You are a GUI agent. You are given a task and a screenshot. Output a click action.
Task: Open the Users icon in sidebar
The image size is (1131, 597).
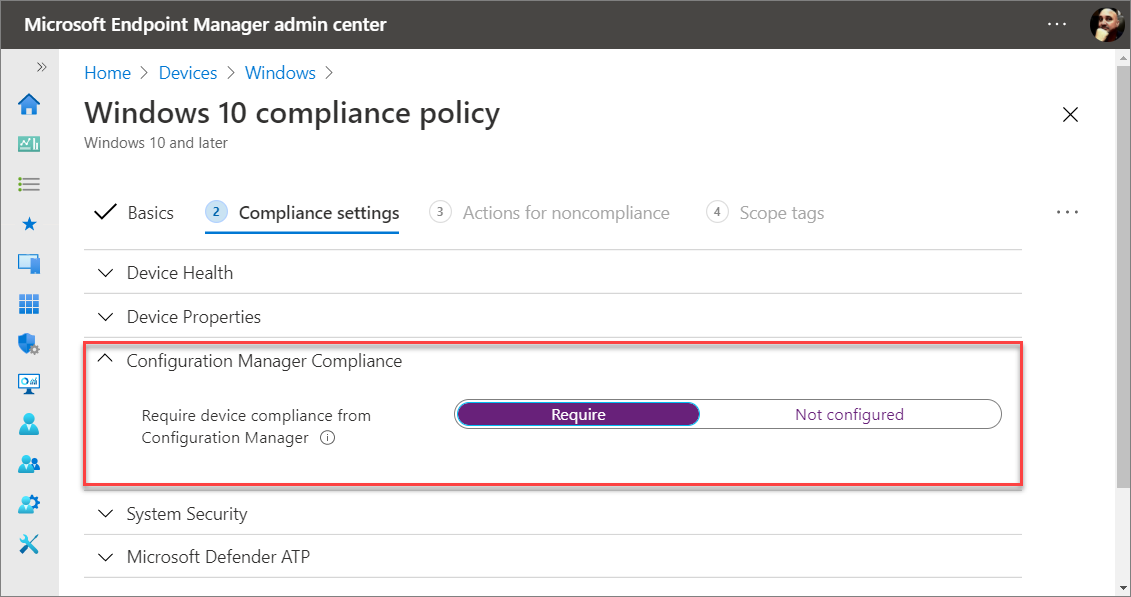(29, 424)
